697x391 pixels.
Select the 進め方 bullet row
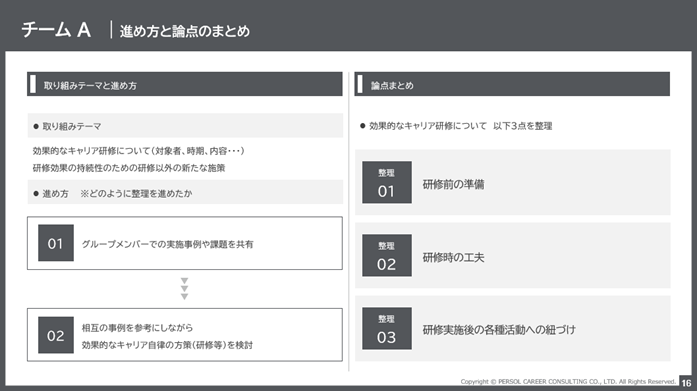pyautogui.click(x=185, y=192)
